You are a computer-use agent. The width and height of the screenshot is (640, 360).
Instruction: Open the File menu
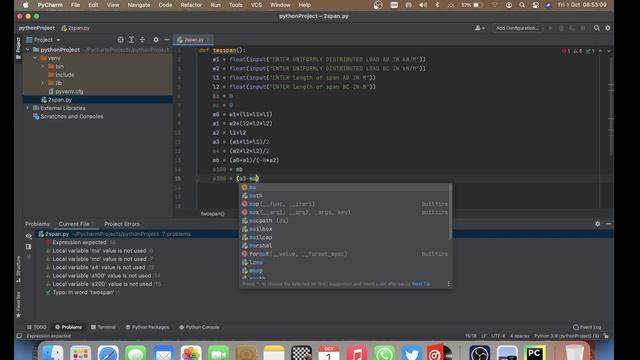click(x=76, y=5)
